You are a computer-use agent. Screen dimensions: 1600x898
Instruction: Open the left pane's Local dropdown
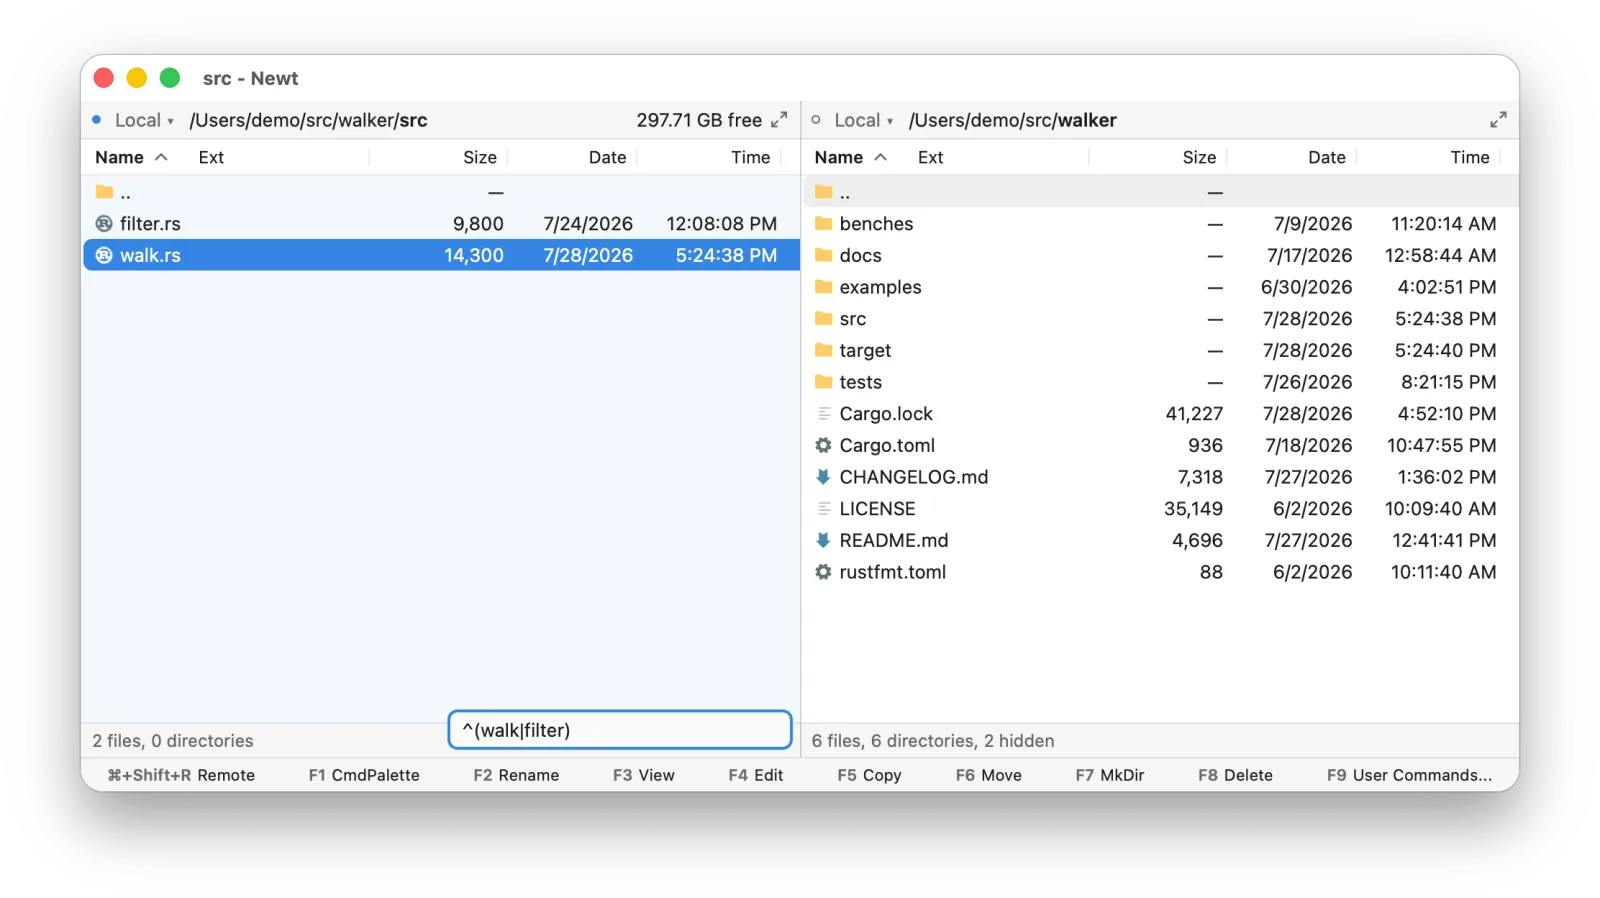tap(144, 120)
